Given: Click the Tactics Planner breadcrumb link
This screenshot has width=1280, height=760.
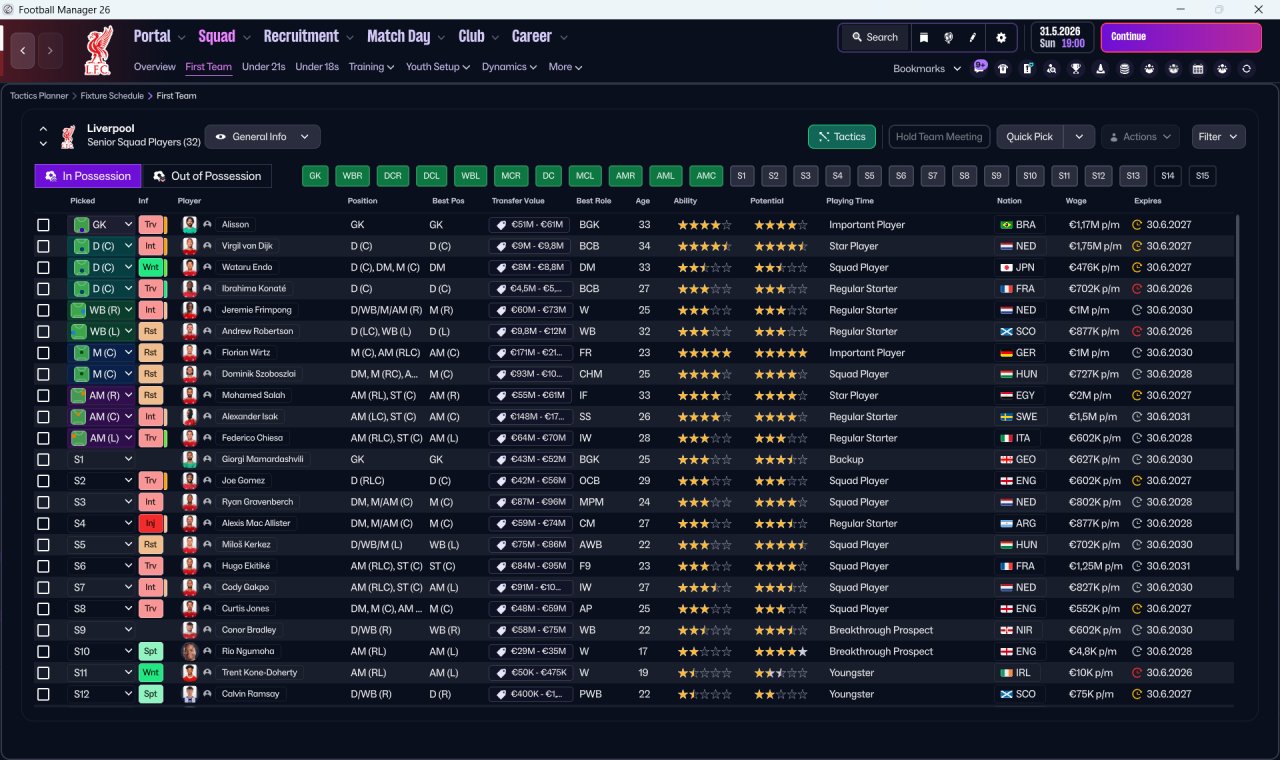Looking at the screenshot, I should pyautogui.click(x=39, y=96).
